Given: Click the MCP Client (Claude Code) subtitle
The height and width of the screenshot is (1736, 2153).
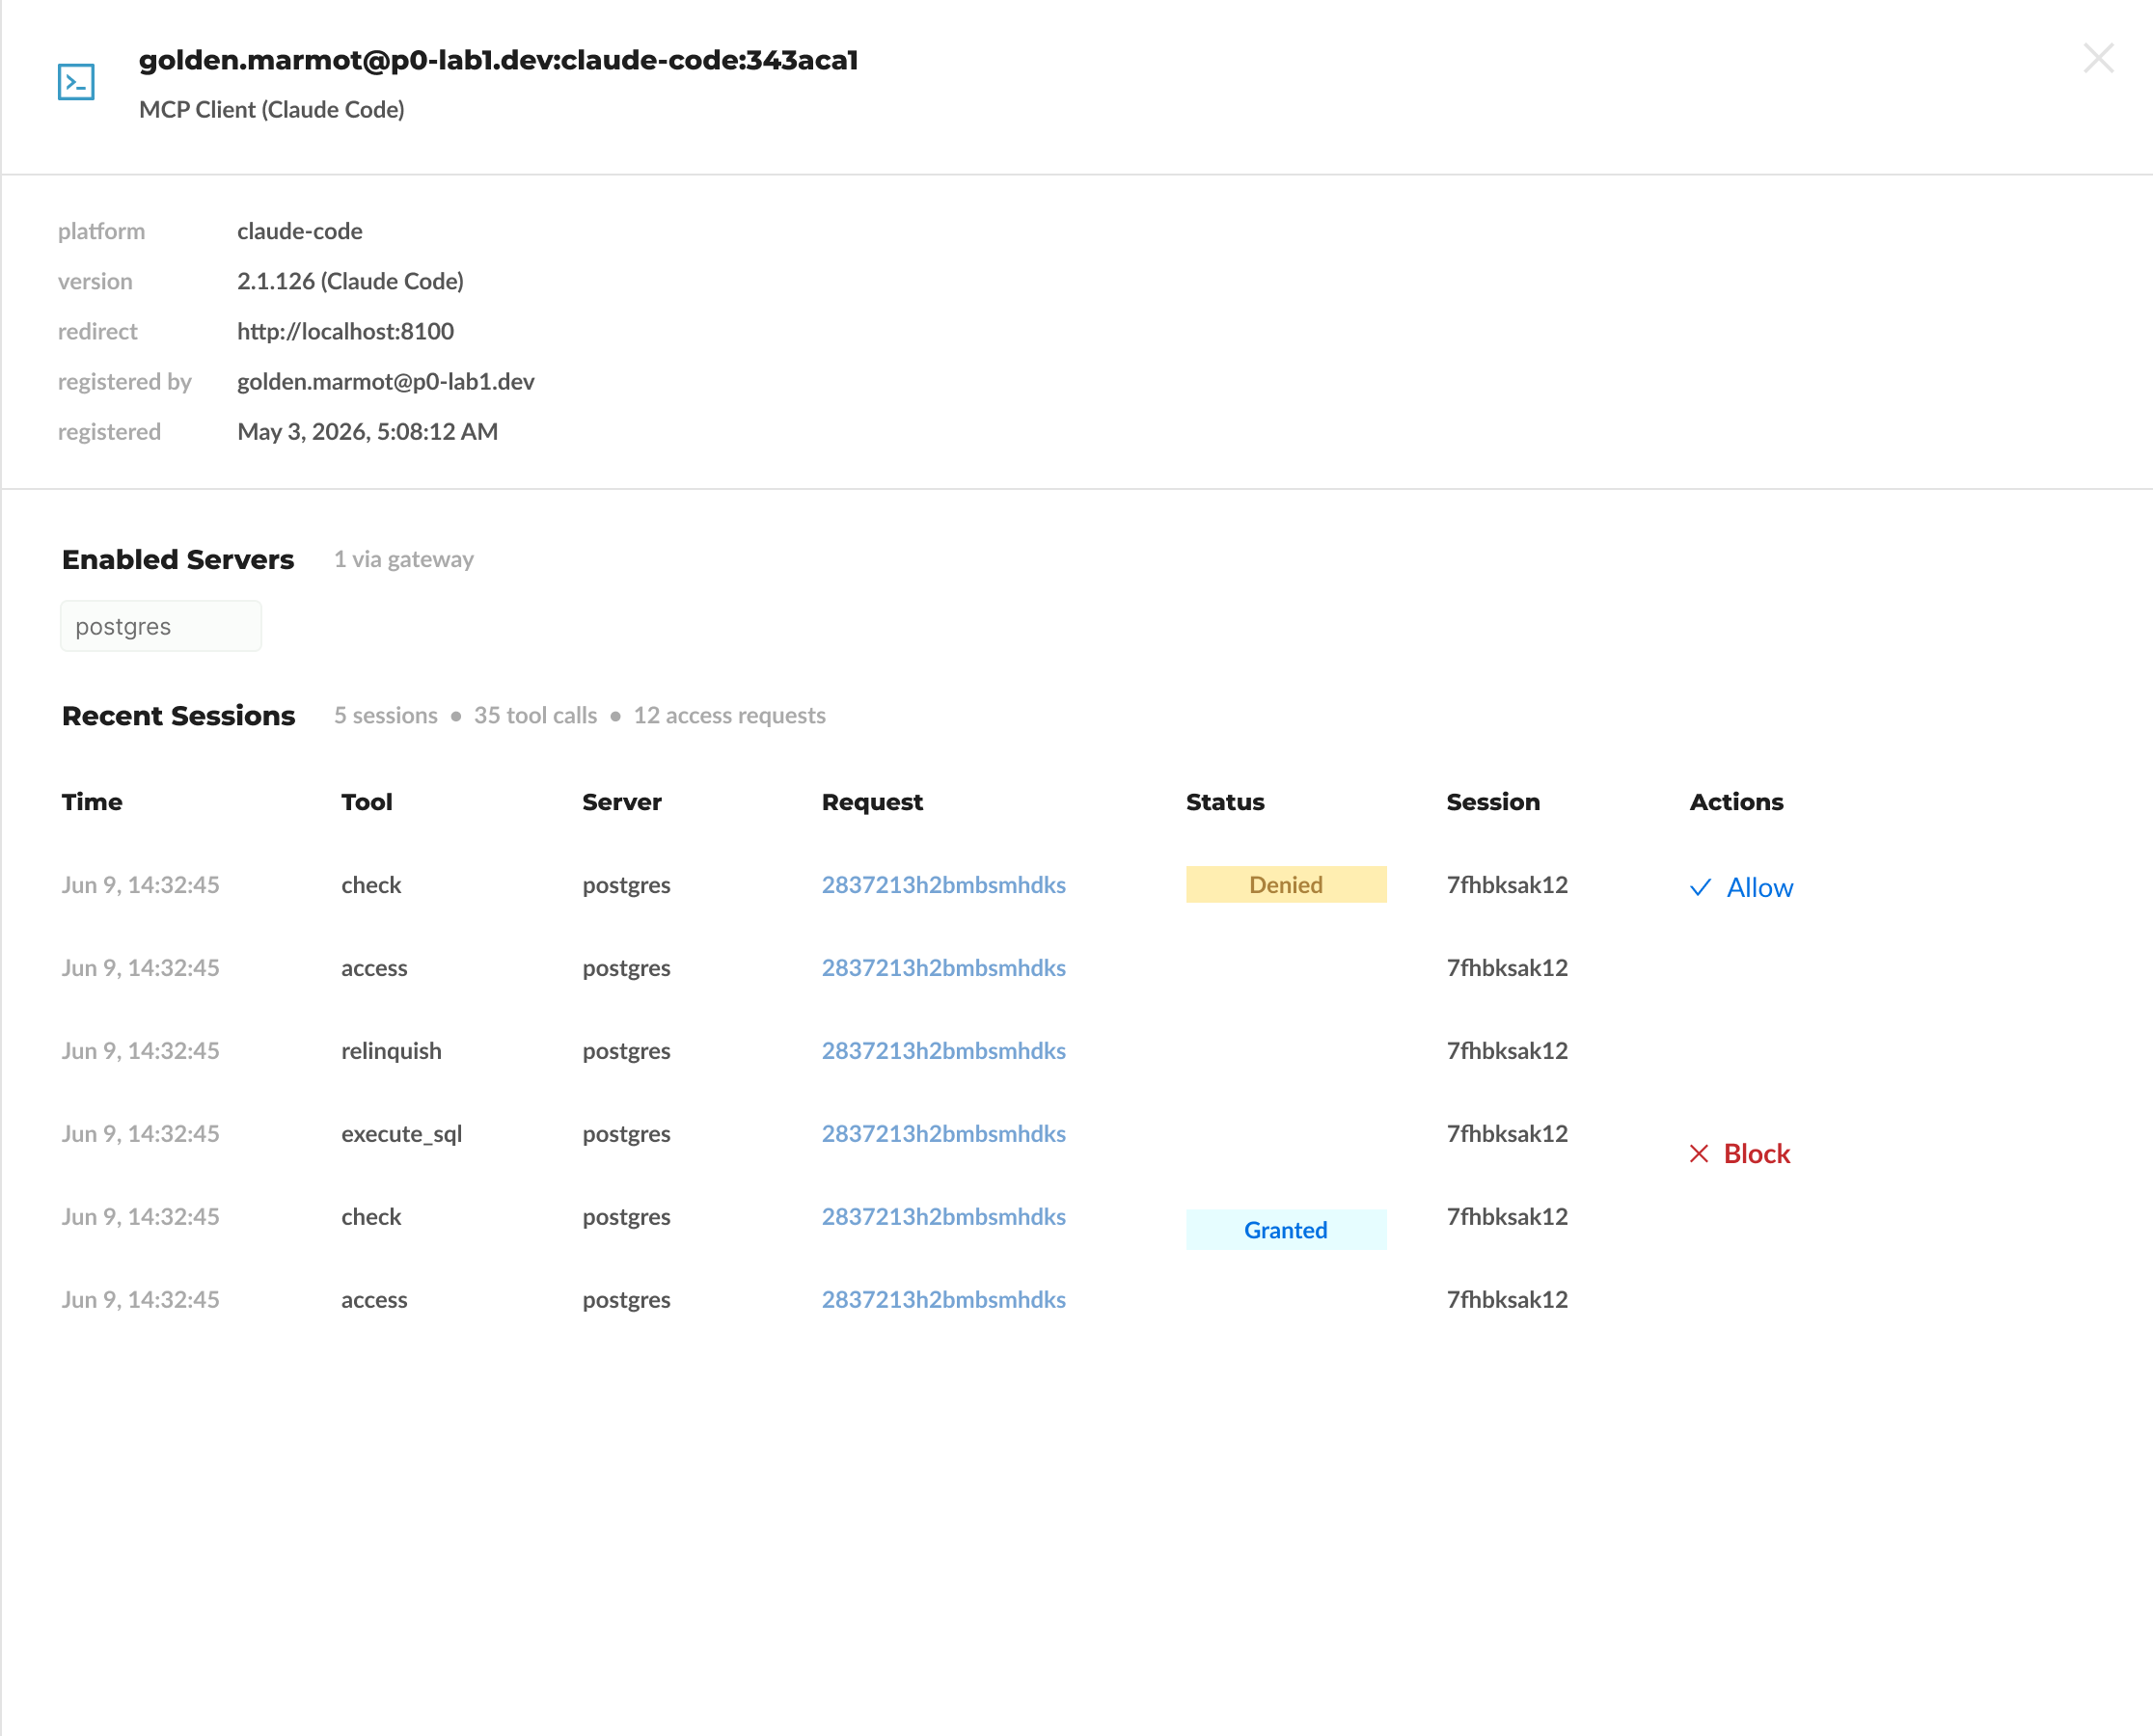Looking at the screenshot, I should (272, 110).
